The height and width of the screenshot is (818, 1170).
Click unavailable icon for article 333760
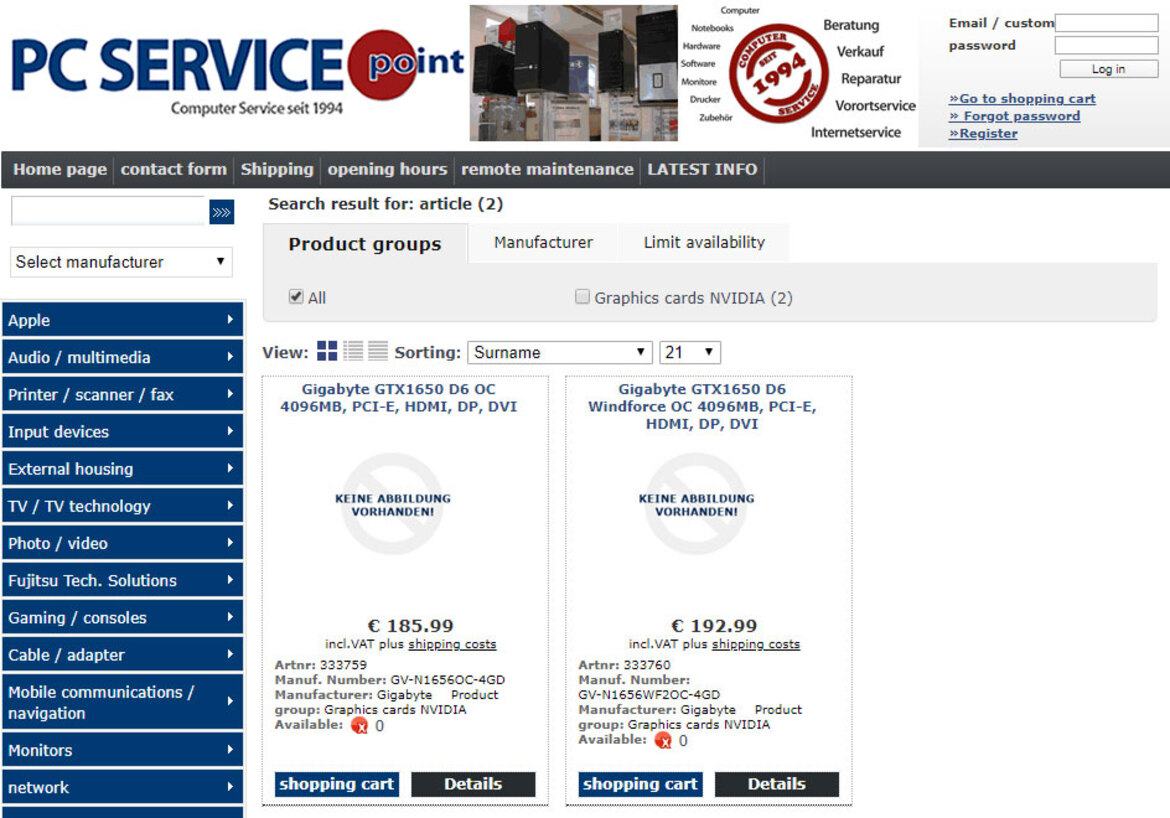663,740
